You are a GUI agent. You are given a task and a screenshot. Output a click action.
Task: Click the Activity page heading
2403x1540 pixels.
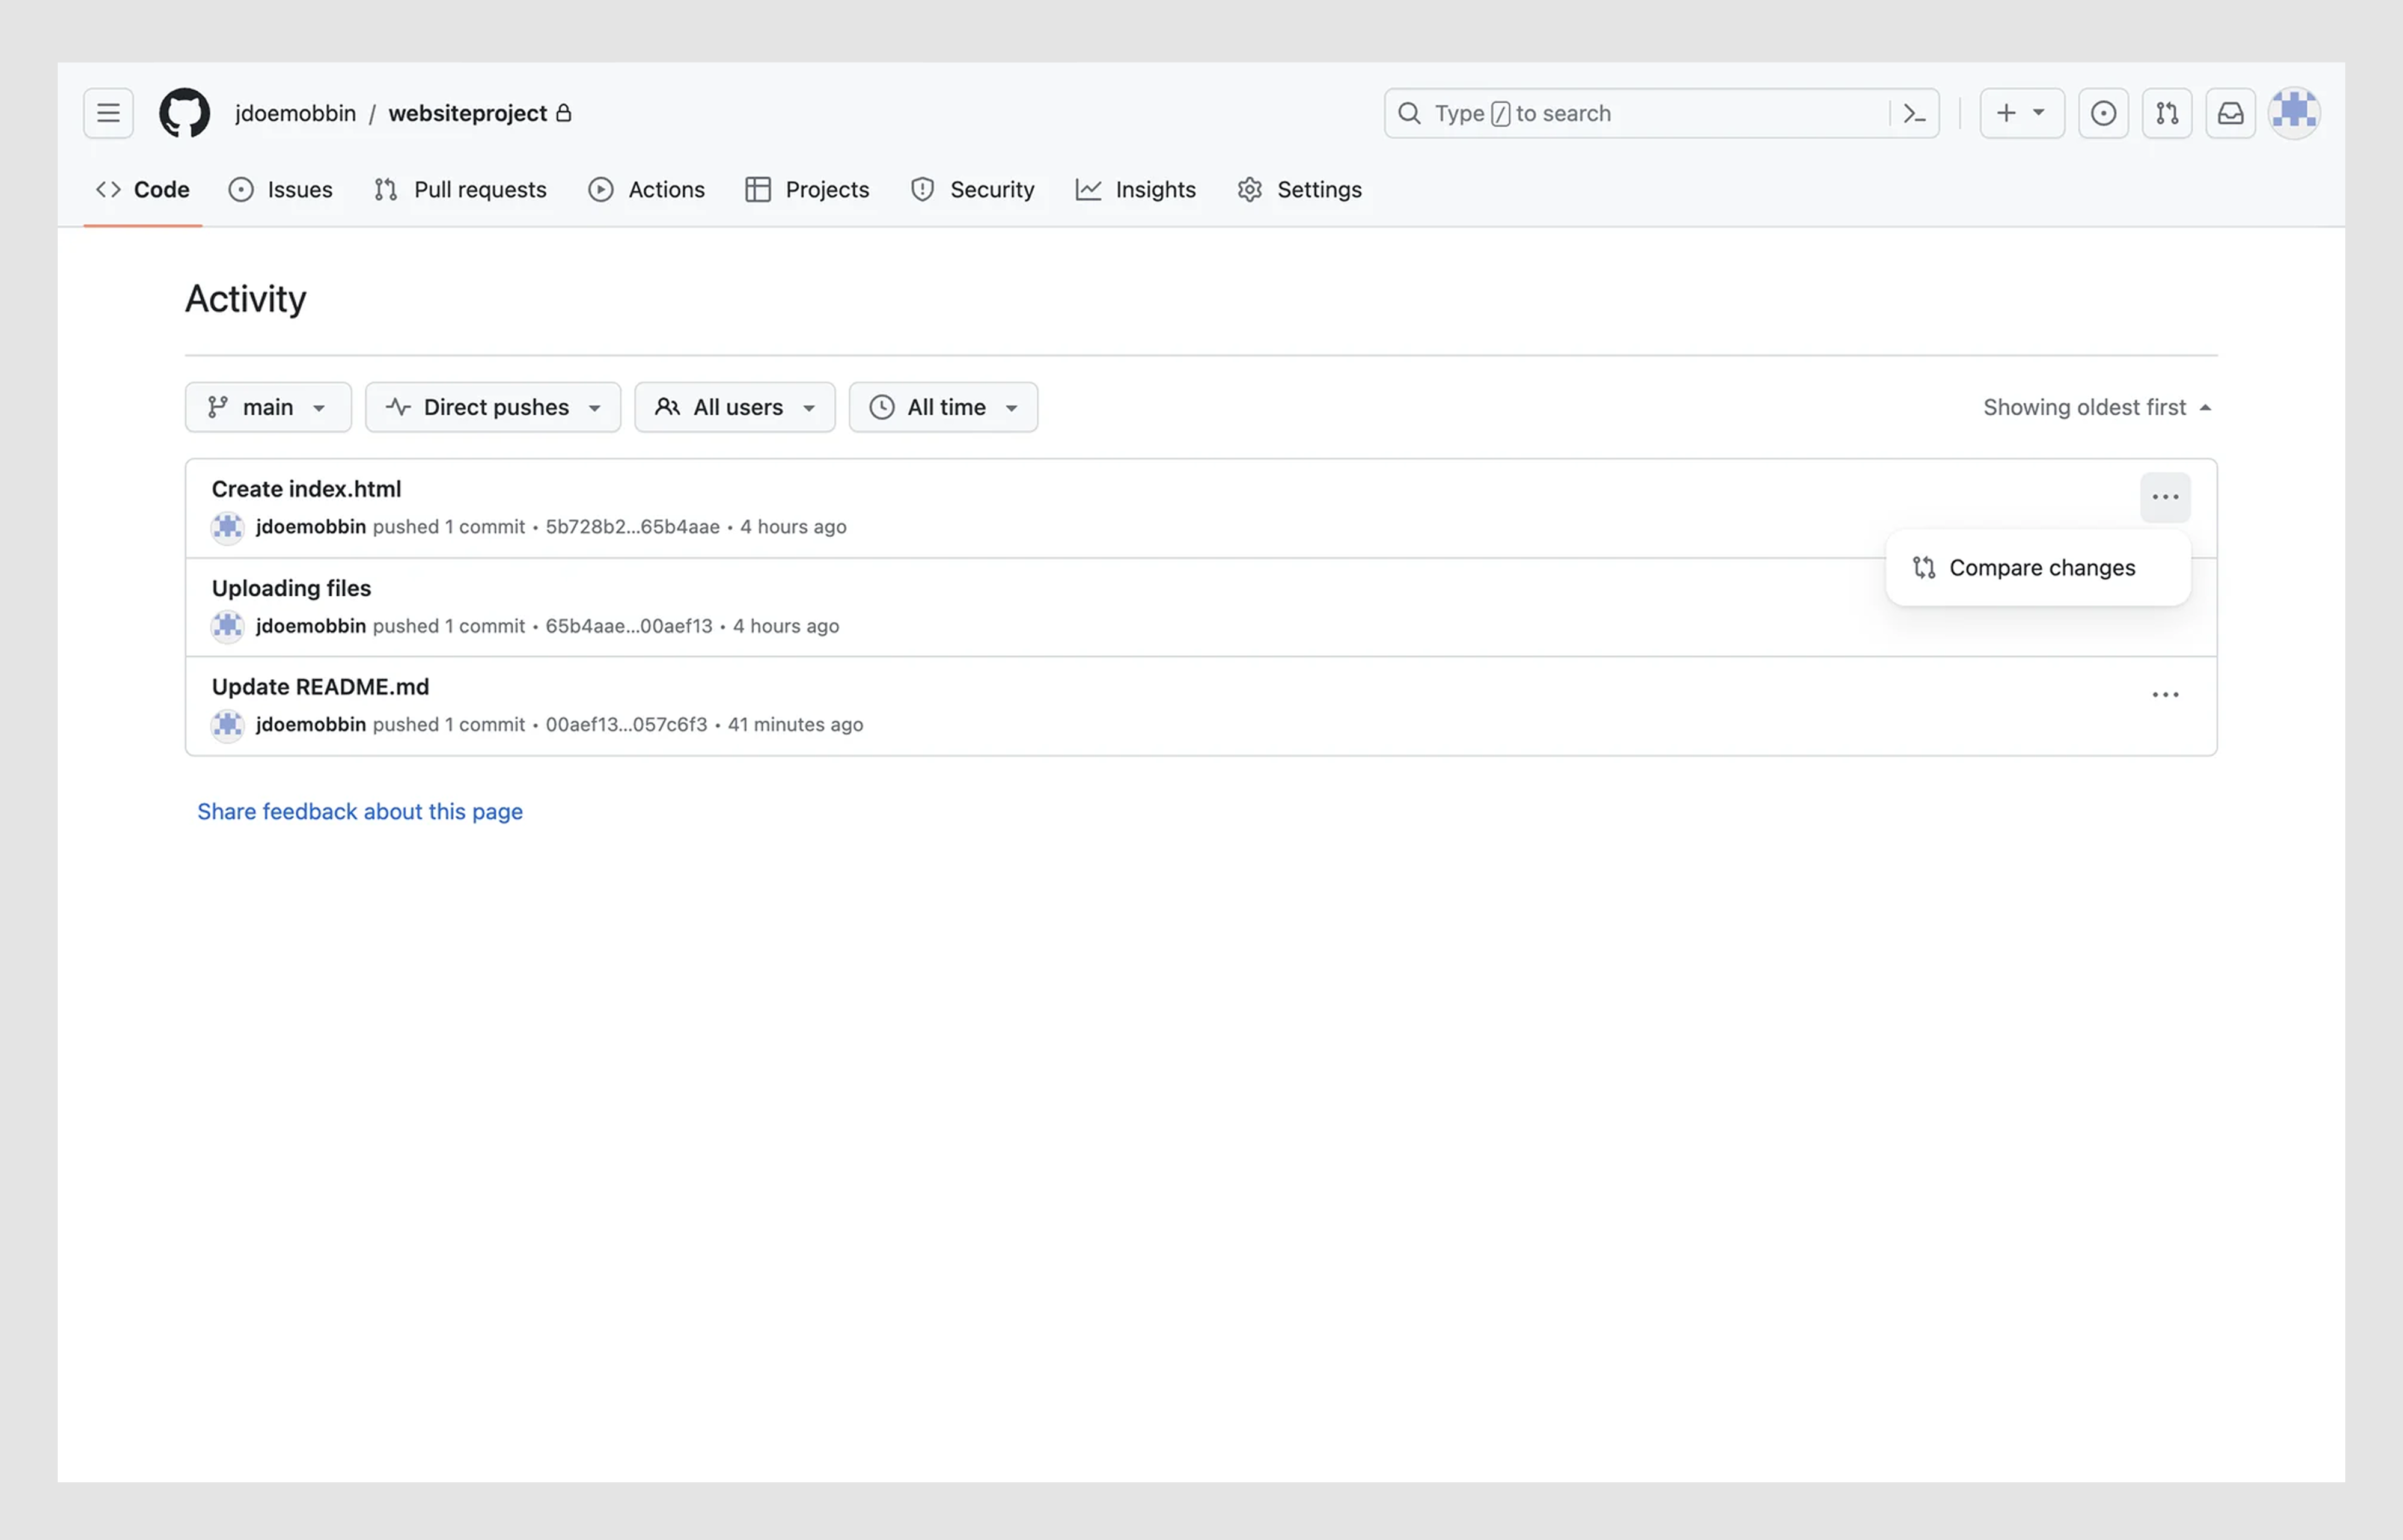pos(246,299)
